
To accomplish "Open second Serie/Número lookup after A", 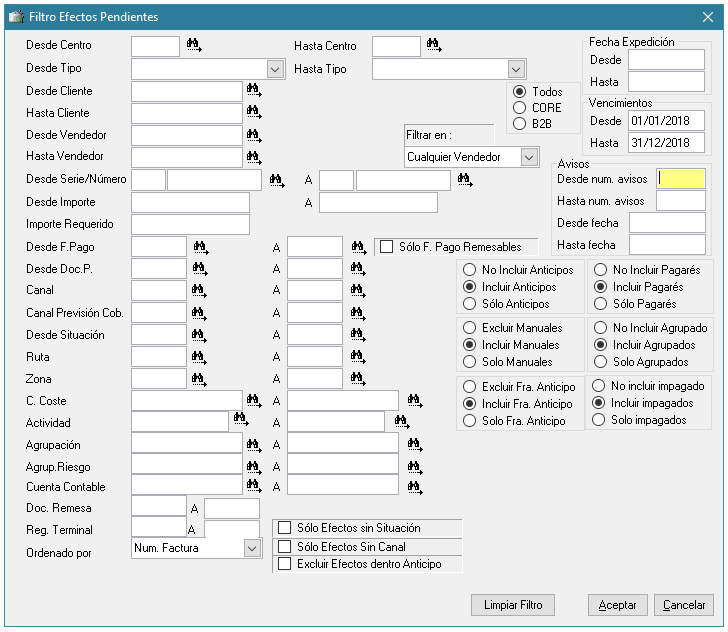I will pyautogui.click(x=465, y=180).
